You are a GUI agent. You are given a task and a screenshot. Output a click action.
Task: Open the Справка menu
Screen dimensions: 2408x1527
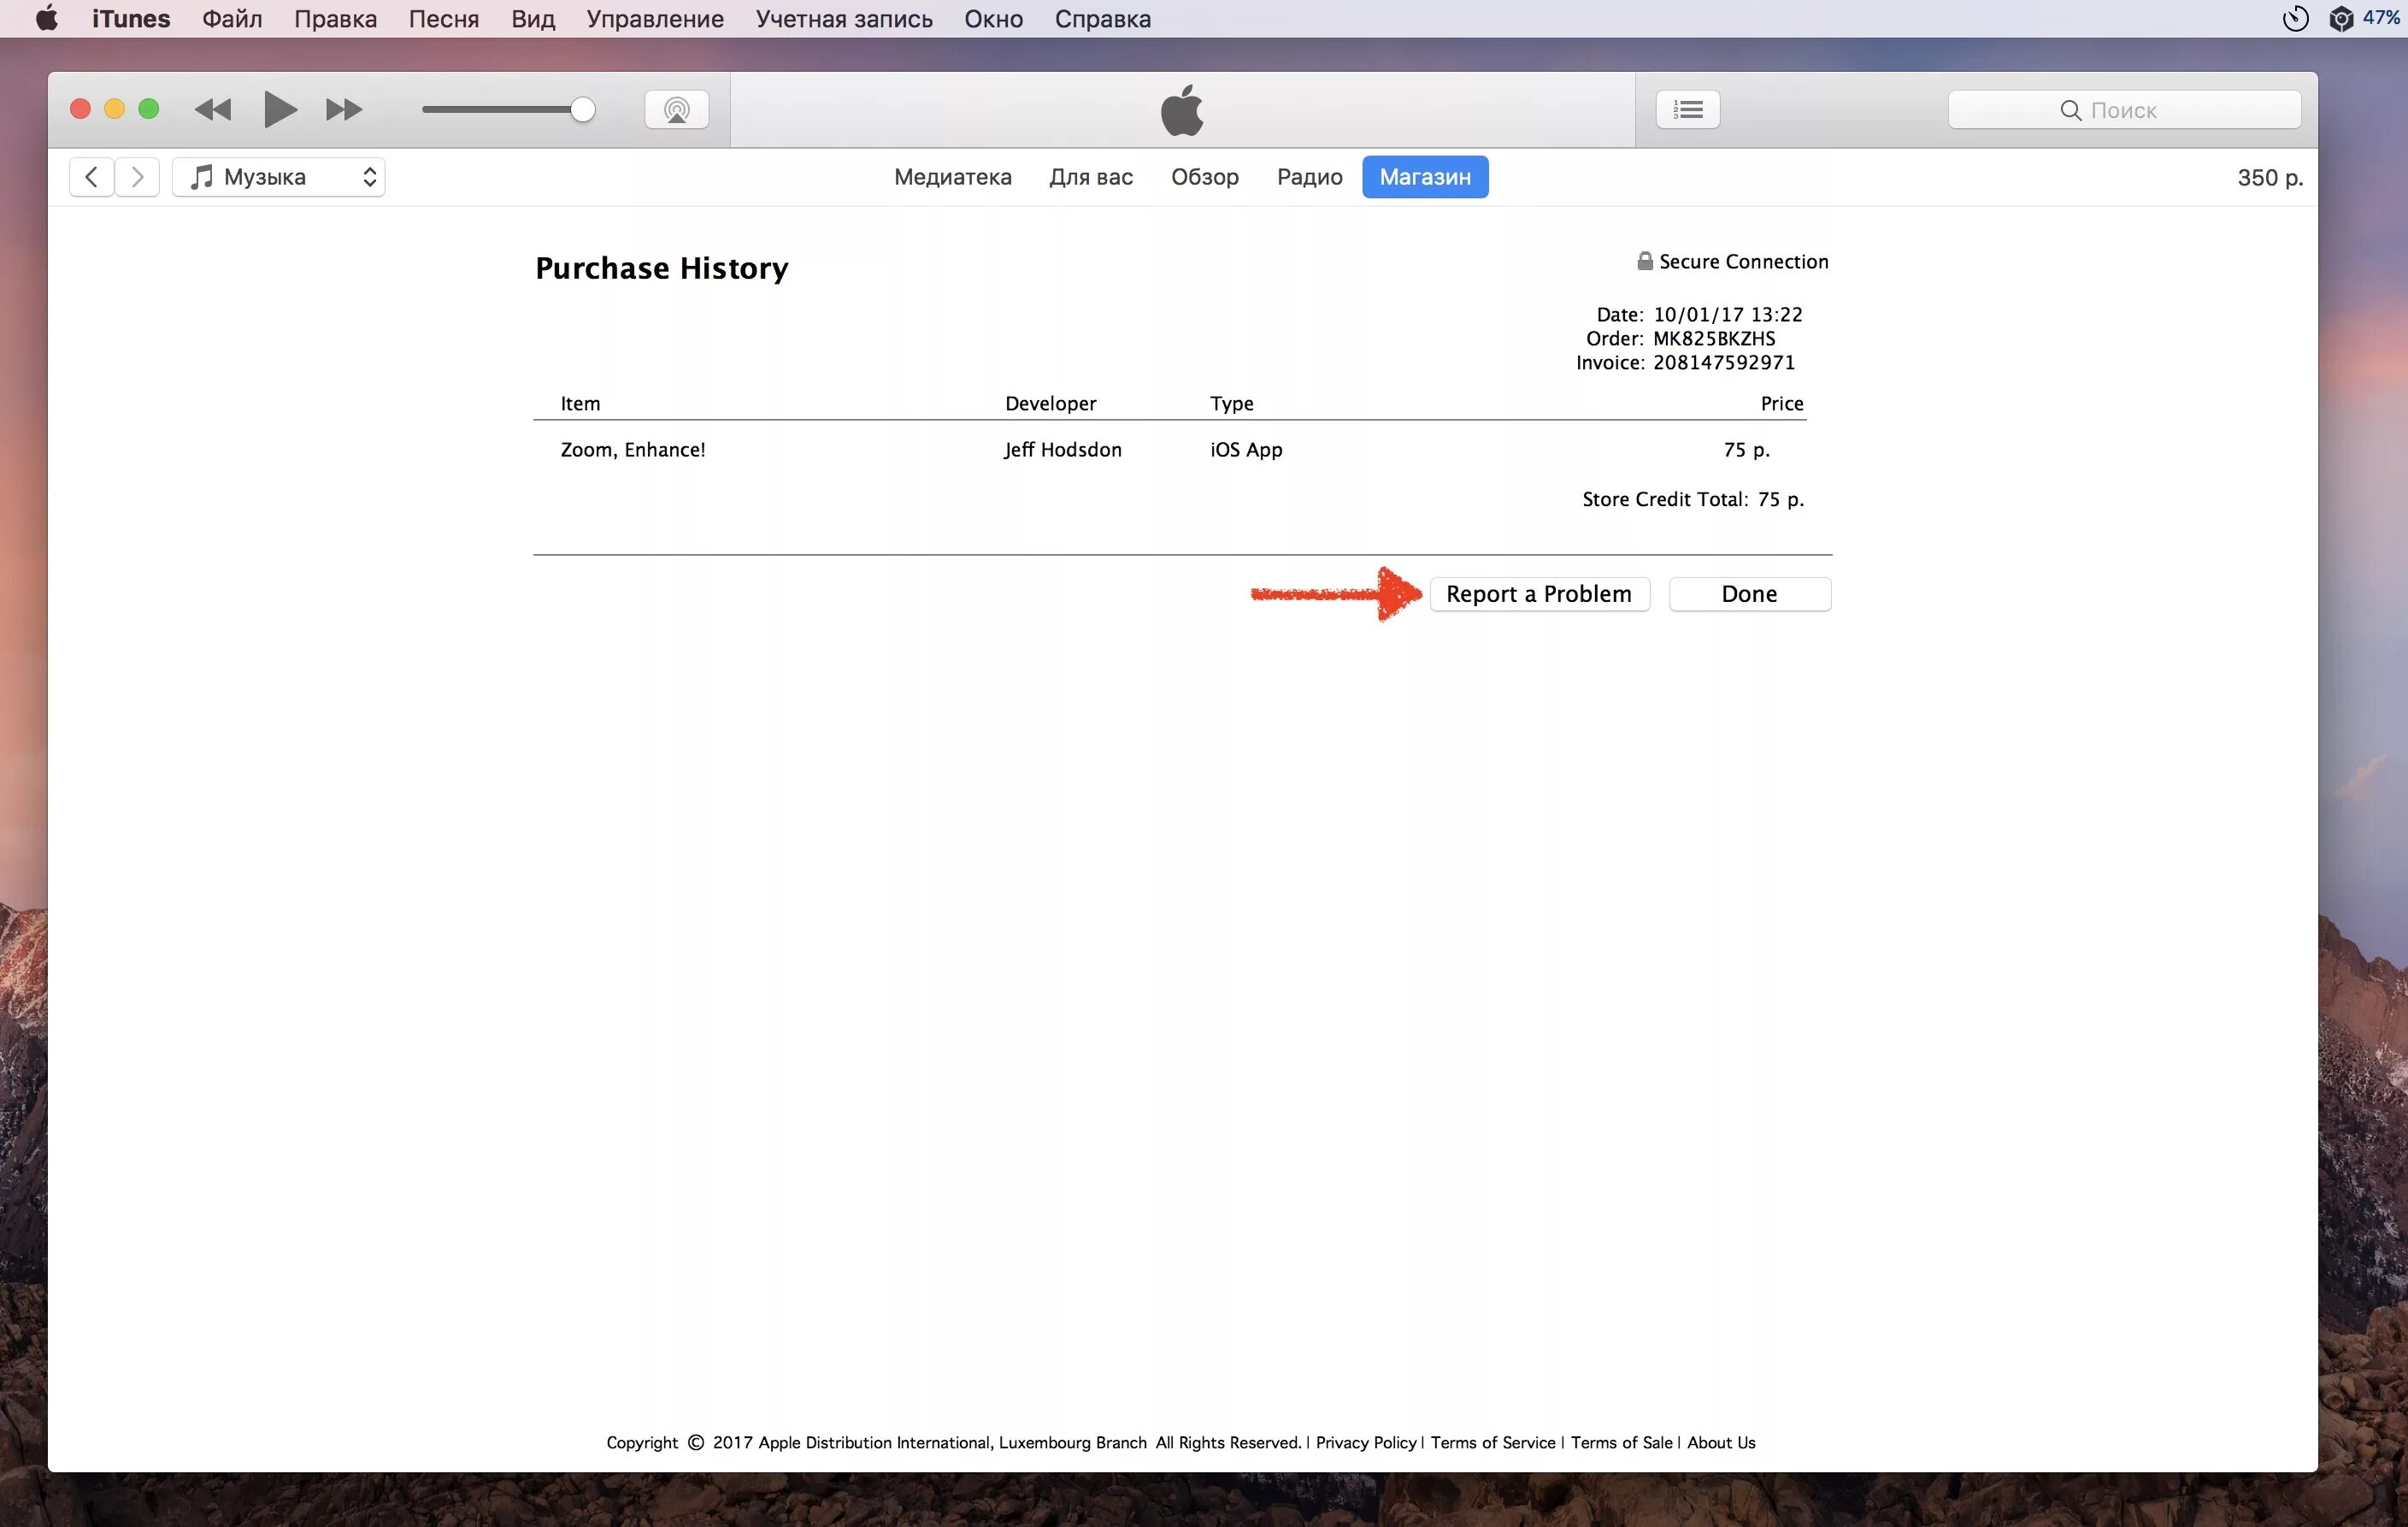click(1103, 18)
